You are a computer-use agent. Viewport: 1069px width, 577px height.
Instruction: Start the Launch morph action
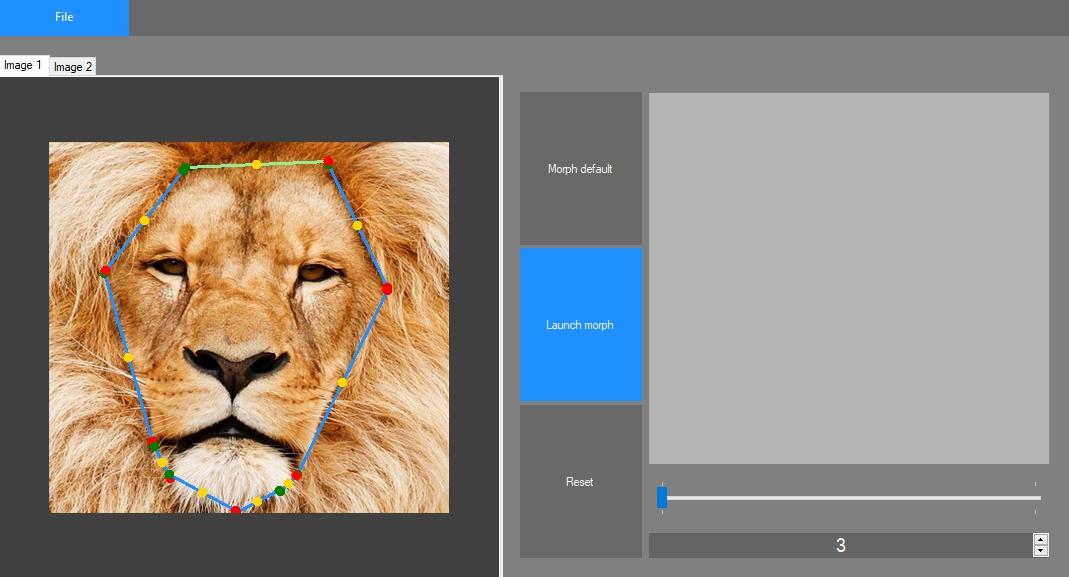coord(580,325)
